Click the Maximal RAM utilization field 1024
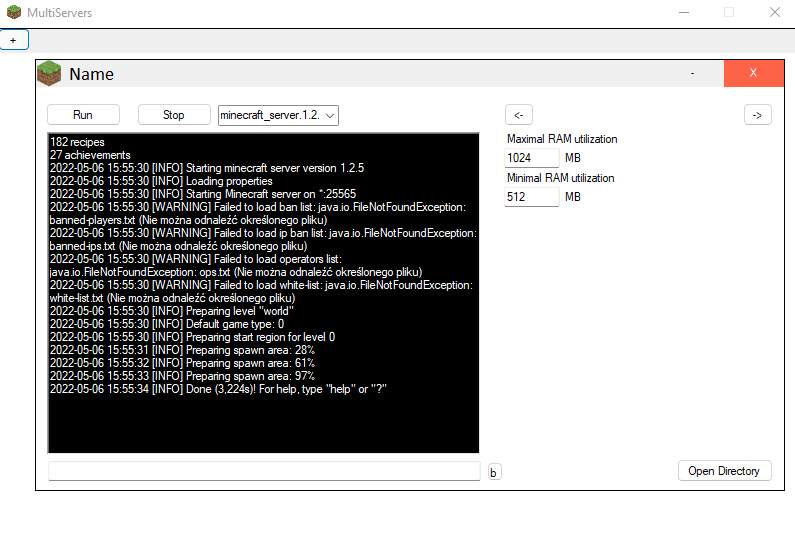 (531, 158)
